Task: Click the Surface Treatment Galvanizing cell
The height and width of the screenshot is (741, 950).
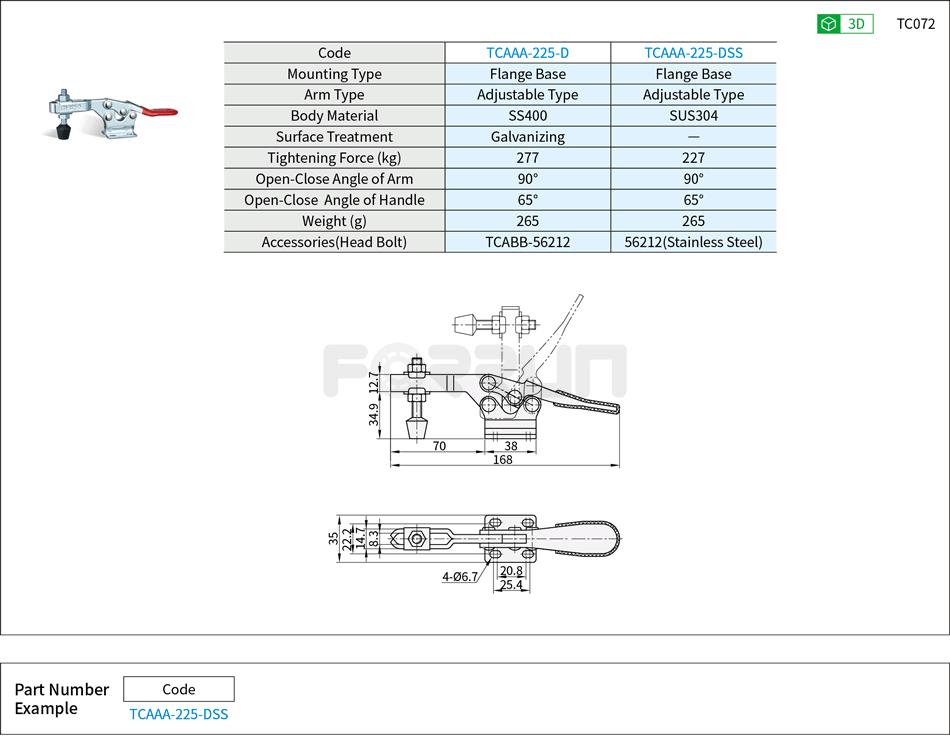Action: tap(527, 136)
